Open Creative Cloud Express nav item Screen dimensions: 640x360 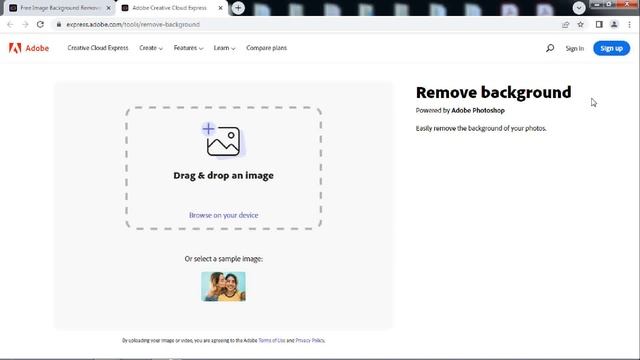coord(98,48)
